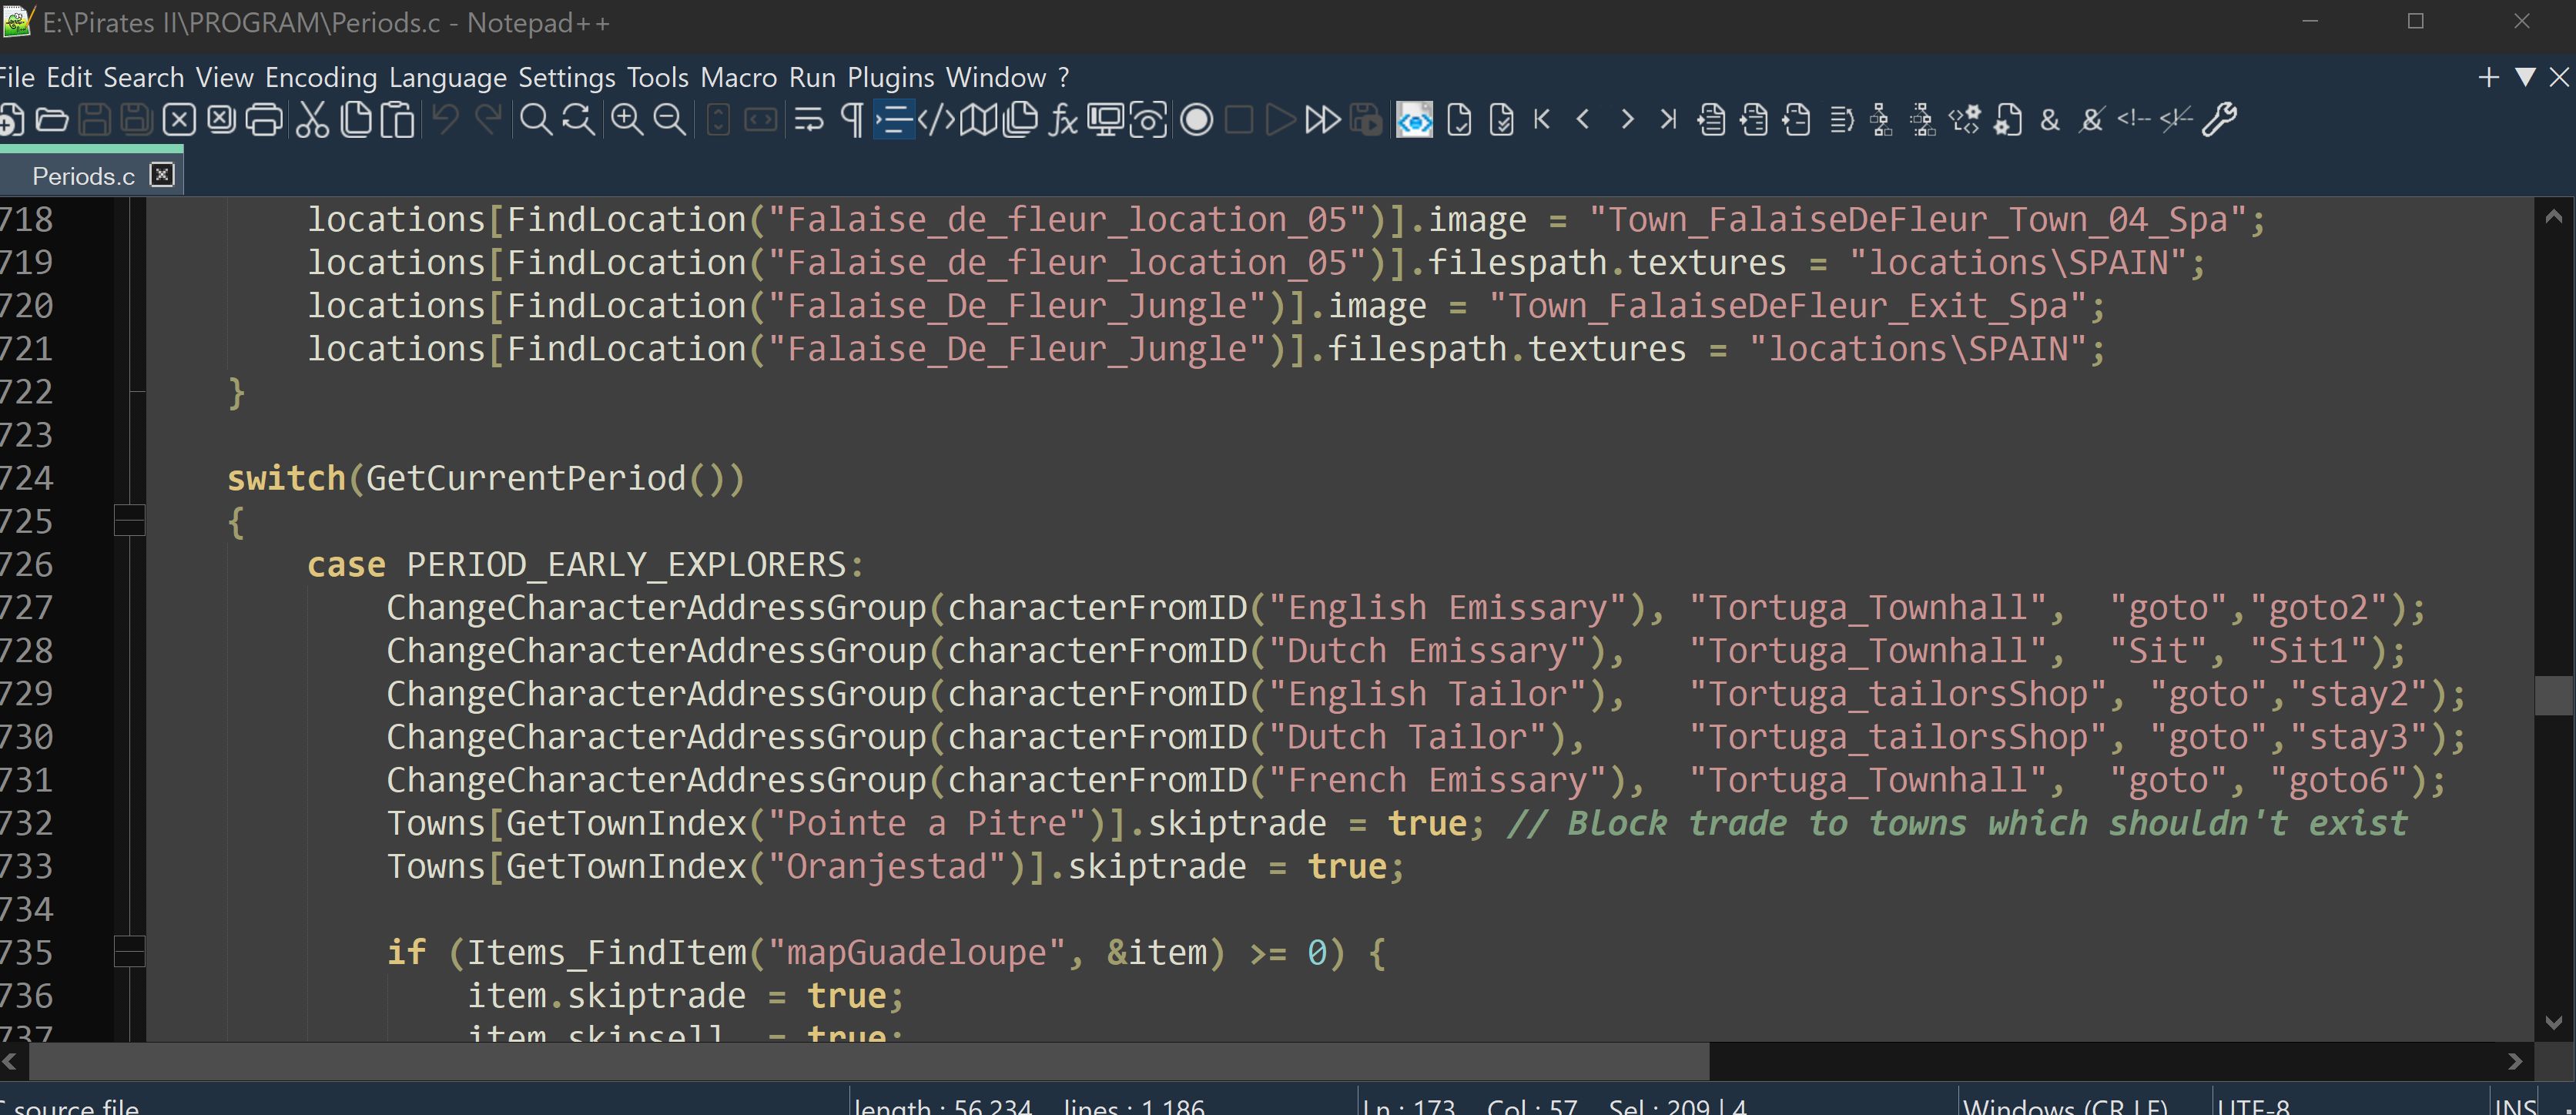The image size is (2576, 1115).
Task: Open the Macro menu
Action: pyautogui.click(x=739, y=77)
